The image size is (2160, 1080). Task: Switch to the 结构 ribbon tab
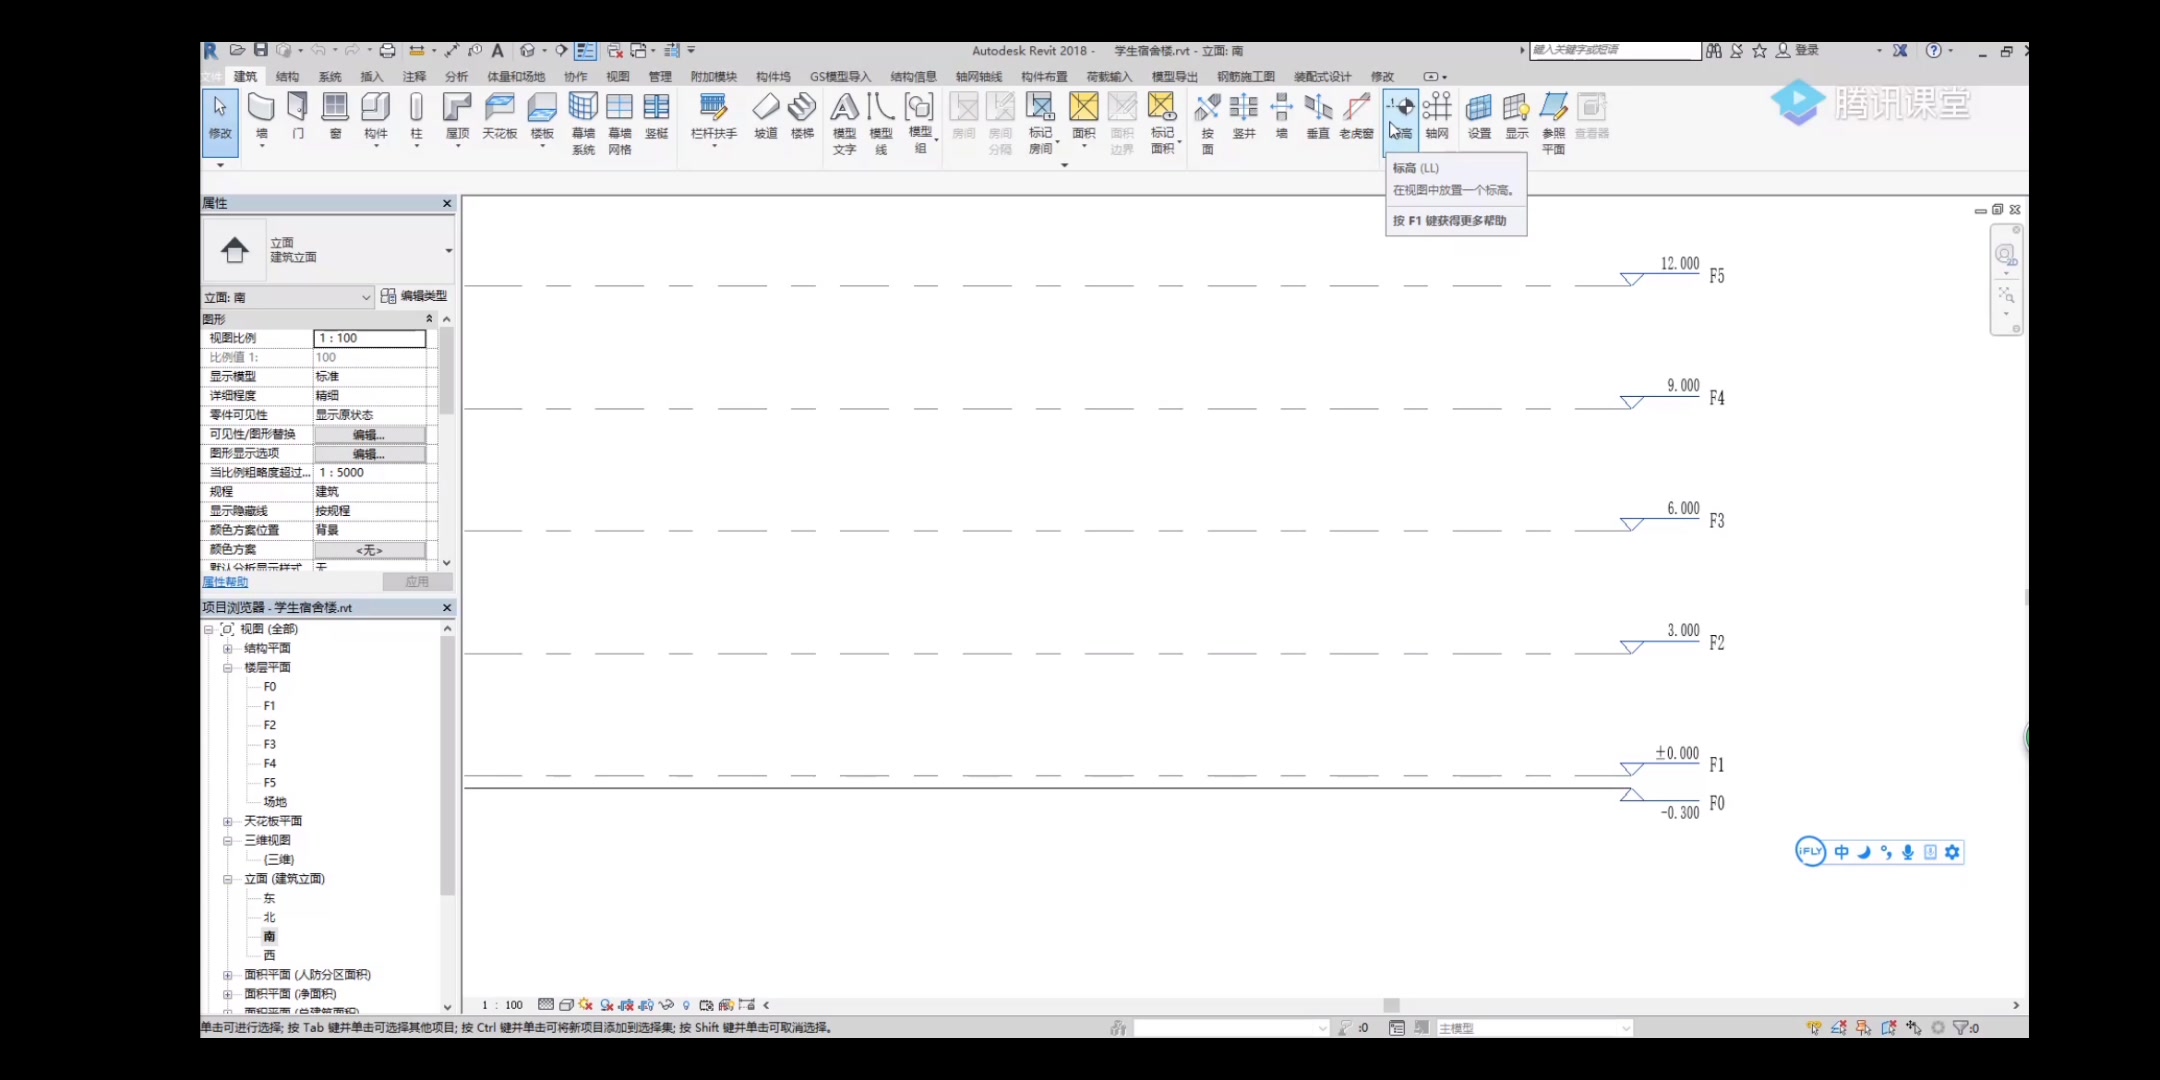pyautogui.click(x=287, y=76)
